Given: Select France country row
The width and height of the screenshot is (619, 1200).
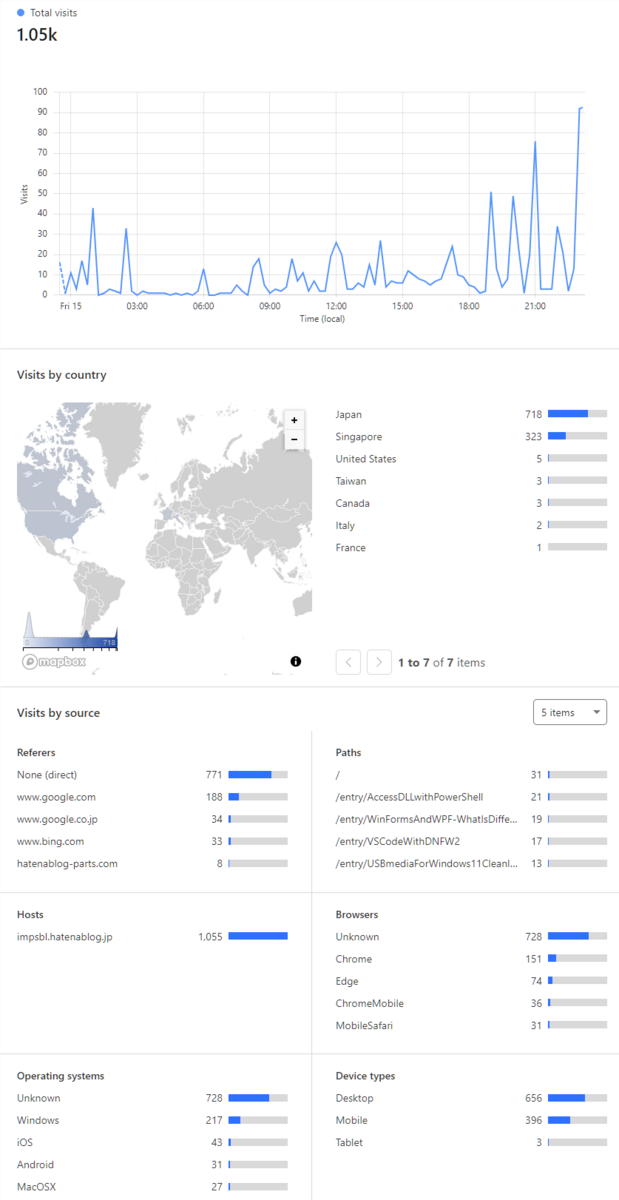Looking at the screenshot, I should point(471,547).
